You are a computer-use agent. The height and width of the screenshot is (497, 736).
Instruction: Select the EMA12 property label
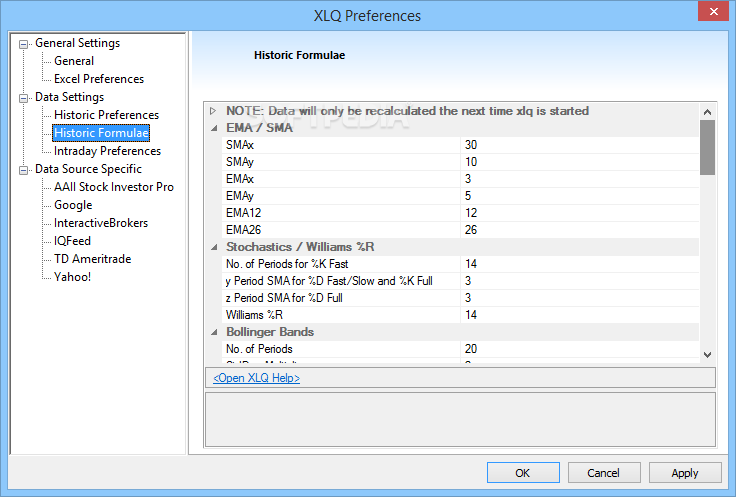click(x=243, y=213)
